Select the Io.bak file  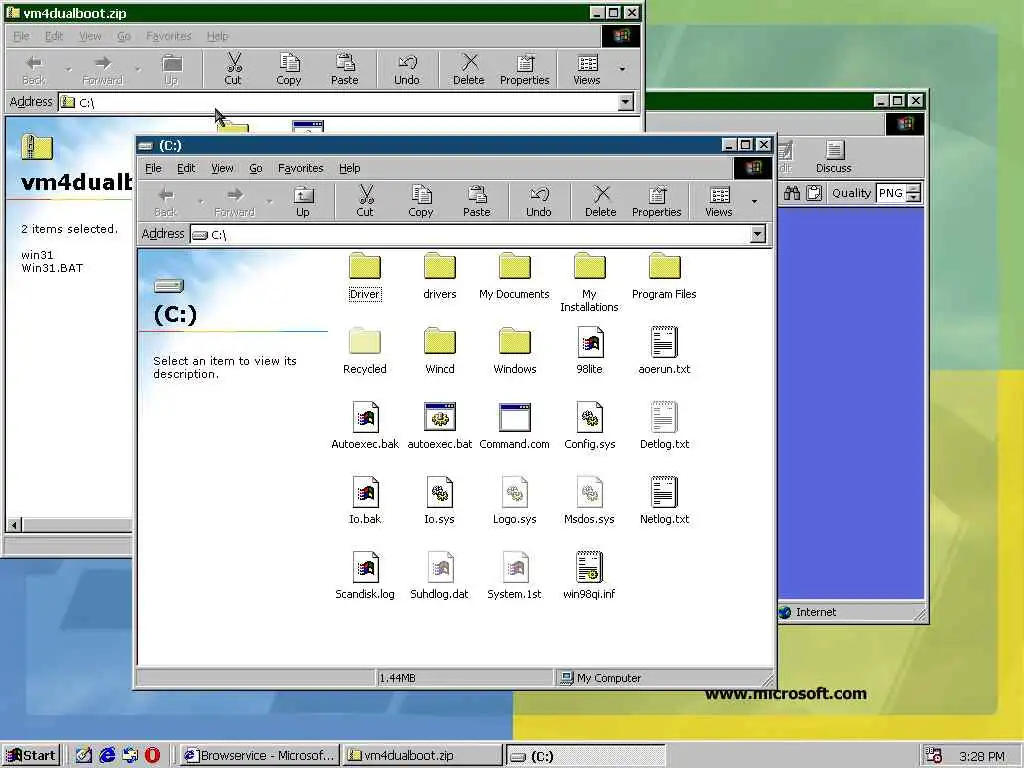point(365,502)
